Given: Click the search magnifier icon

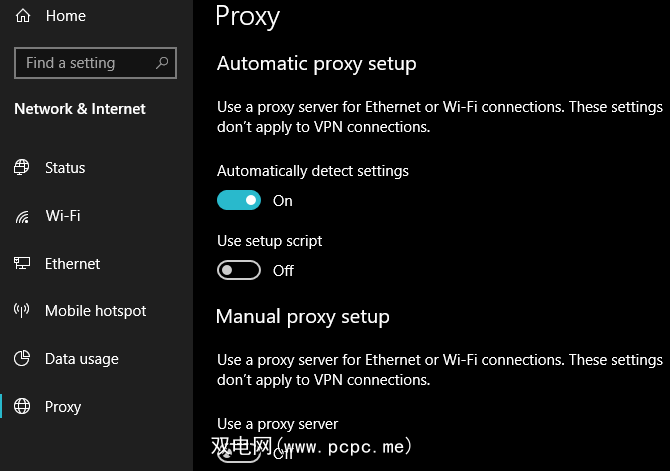Looking at the screenshot, I should (x=163, y=63).
